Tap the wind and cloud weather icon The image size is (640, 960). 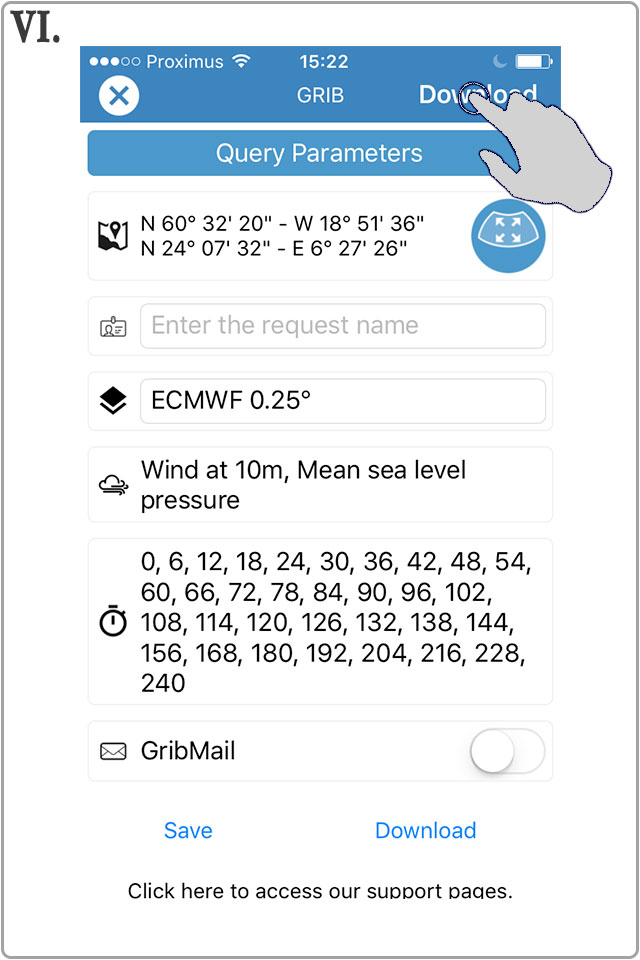[x=113, y=484]
